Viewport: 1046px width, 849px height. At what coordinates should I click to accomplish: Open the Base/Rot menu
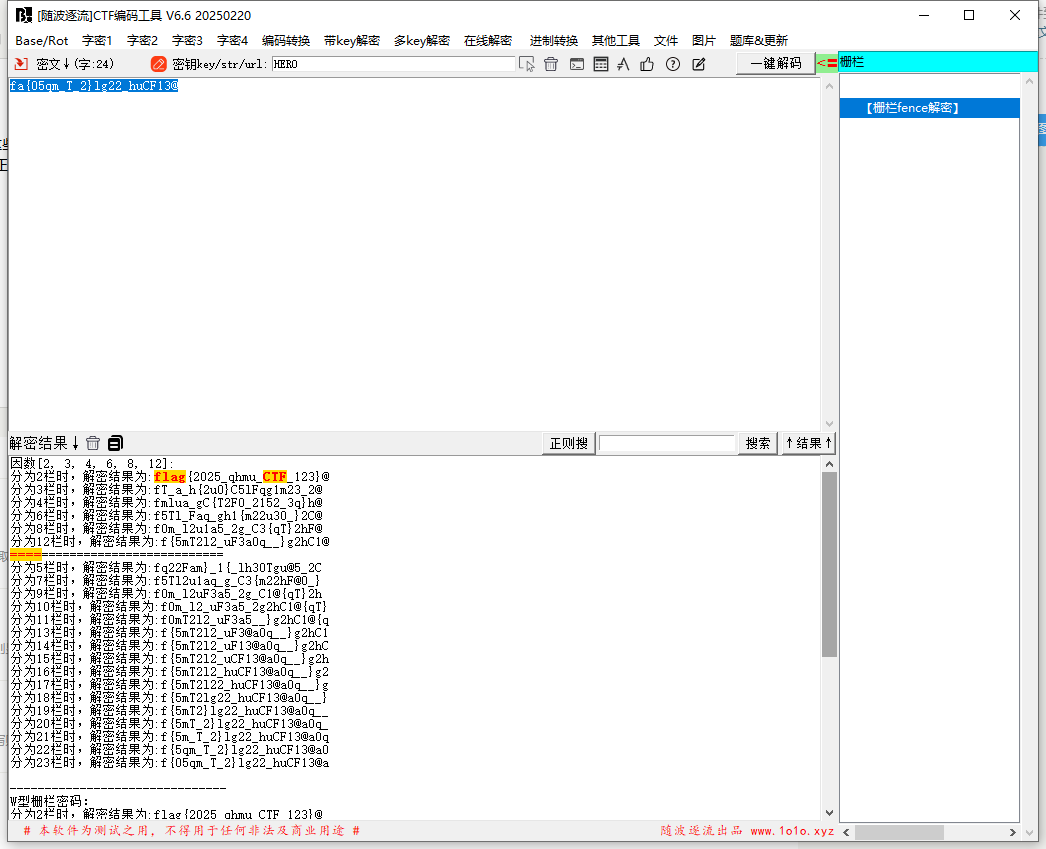(41, 41)
